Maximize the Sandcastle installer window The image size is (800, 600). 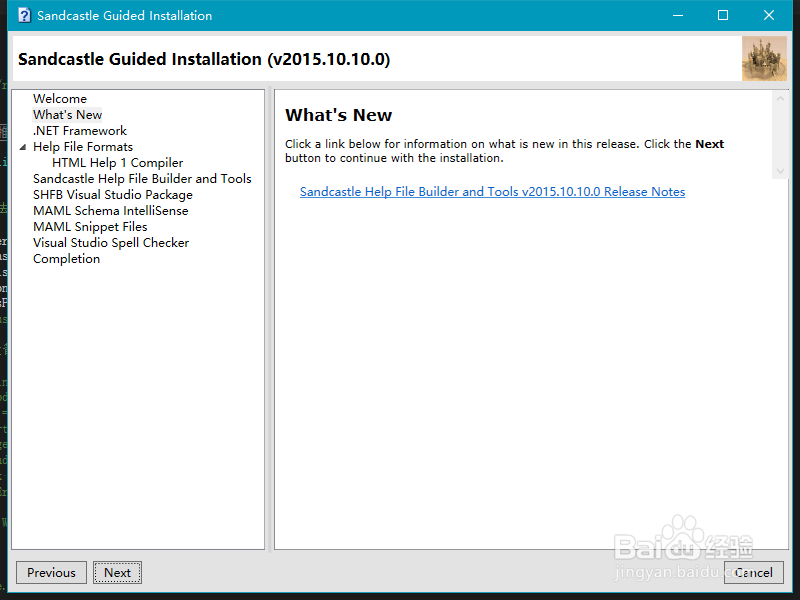(723, 15)
